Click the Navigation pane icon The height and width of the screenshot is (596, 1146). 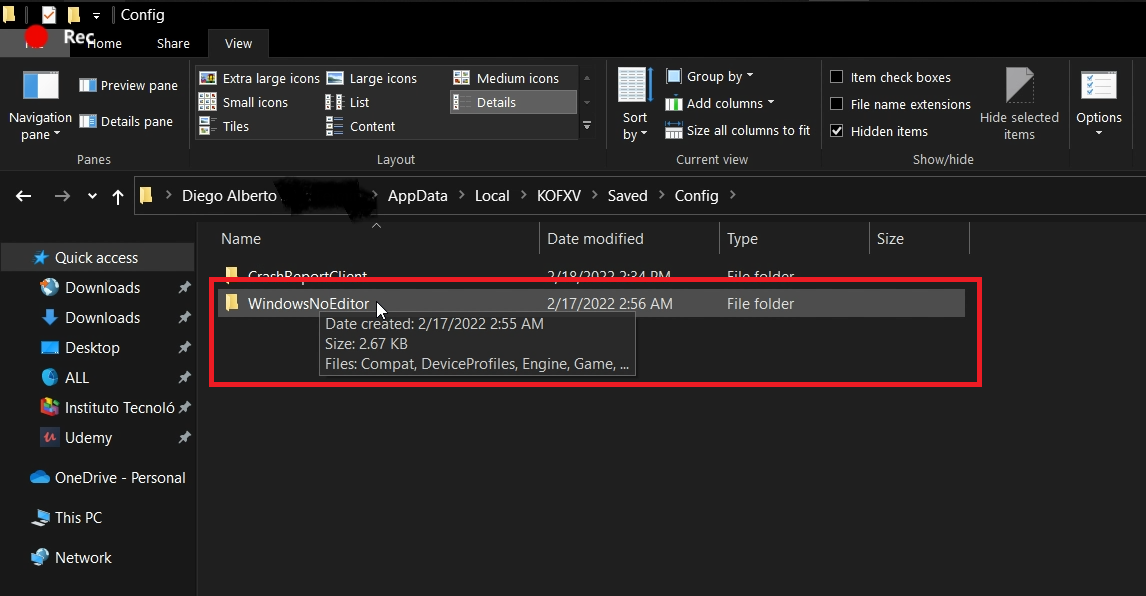[41, 88]
